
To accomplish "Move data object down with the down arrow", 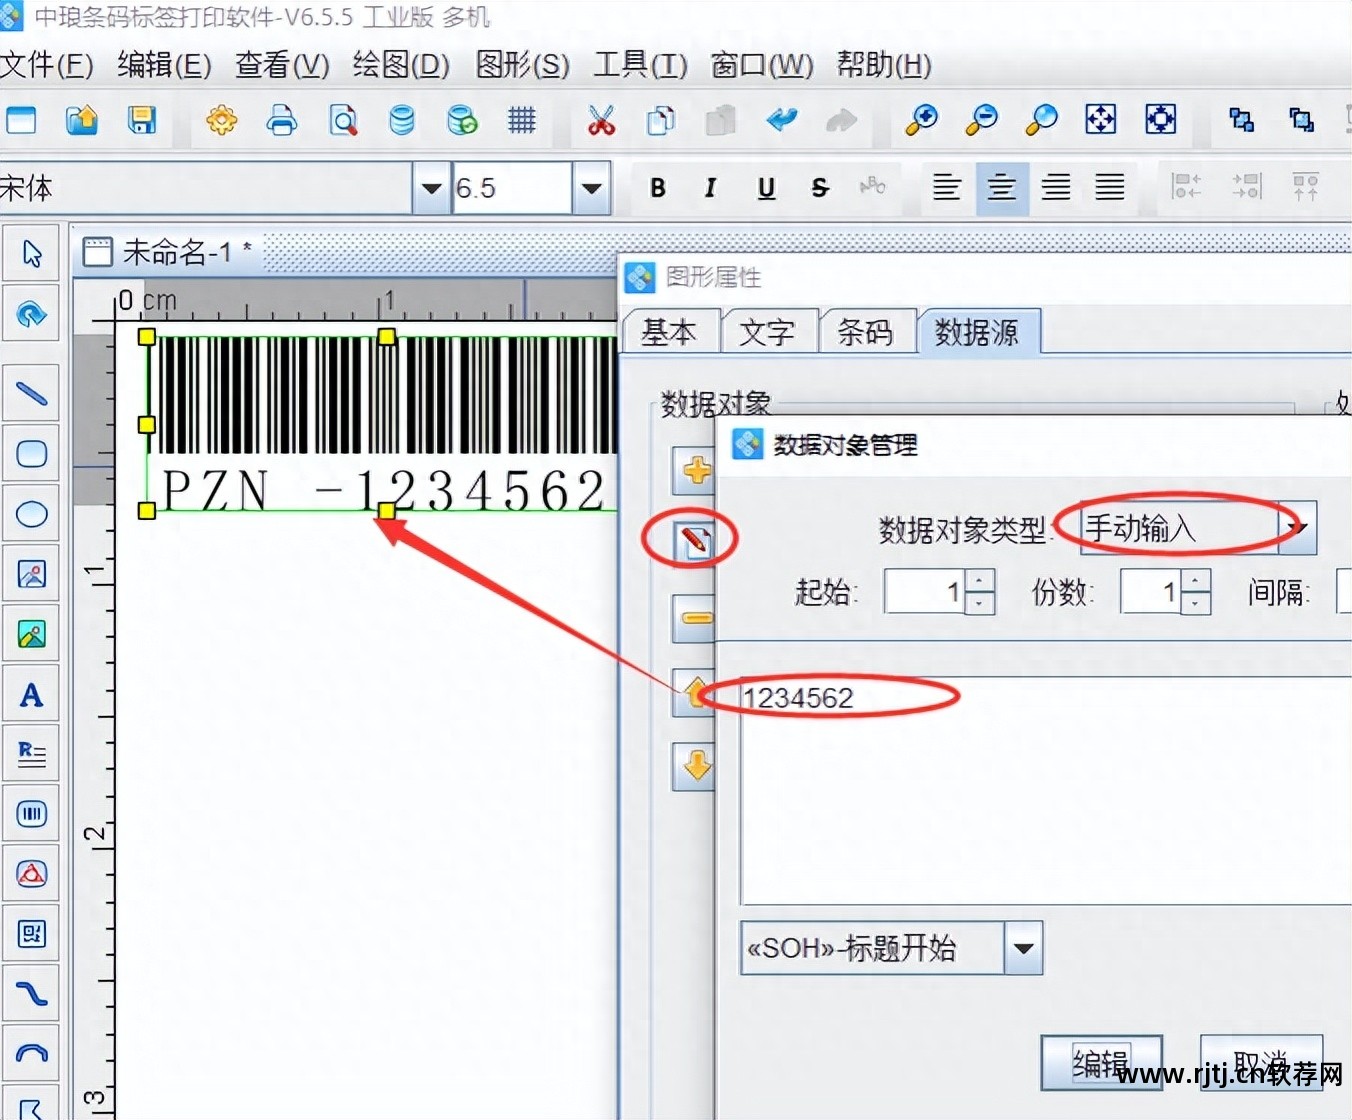I will (x=695, y=766).
